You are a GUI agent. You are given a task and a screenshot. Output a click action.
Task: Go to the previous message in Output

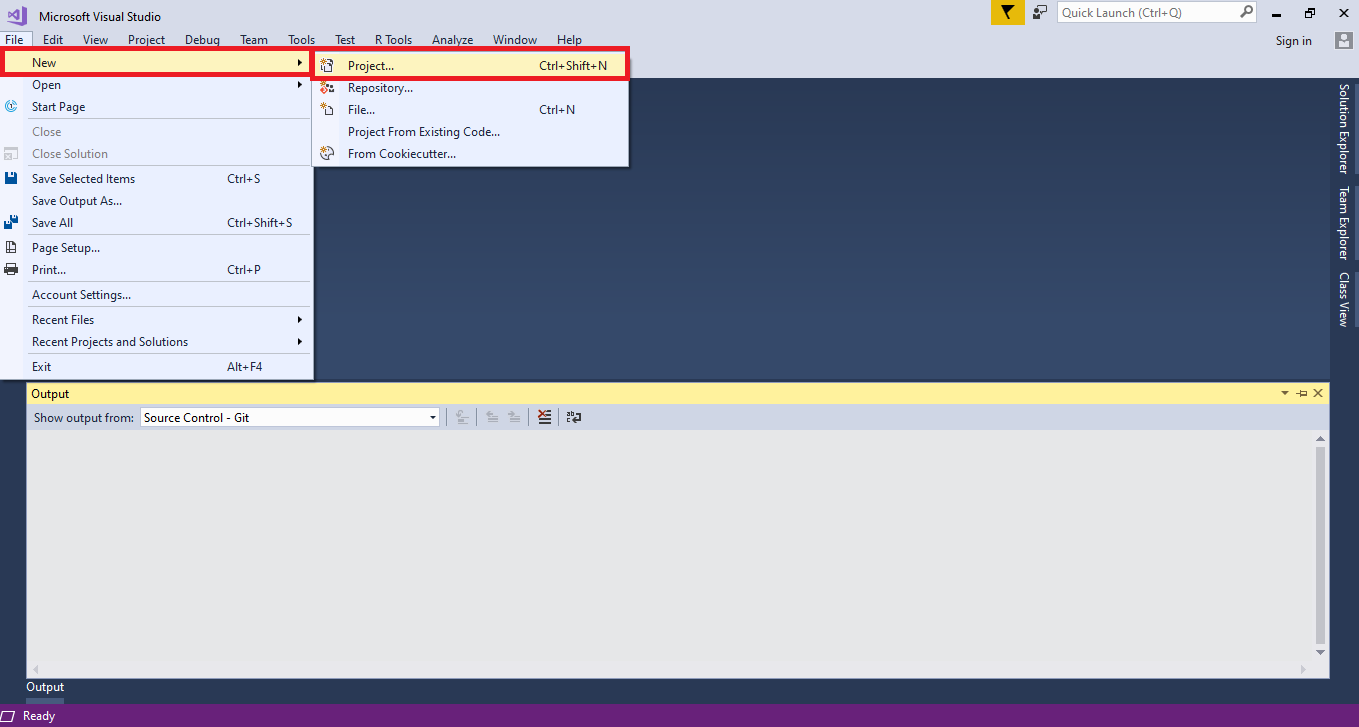point(492,416)
